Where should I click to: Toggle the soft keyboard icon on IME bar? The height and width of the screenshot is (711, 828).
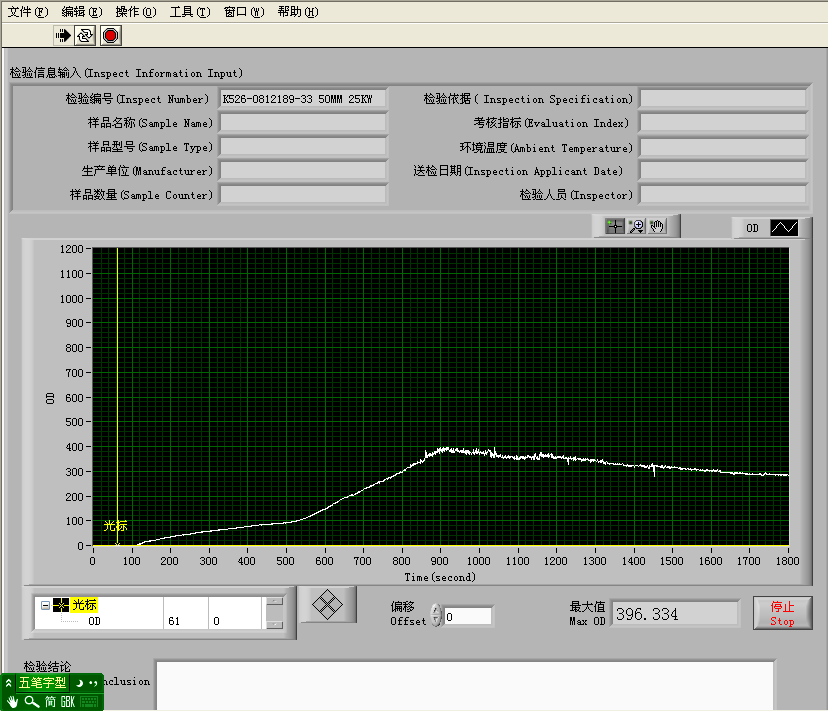coord(89,700)
